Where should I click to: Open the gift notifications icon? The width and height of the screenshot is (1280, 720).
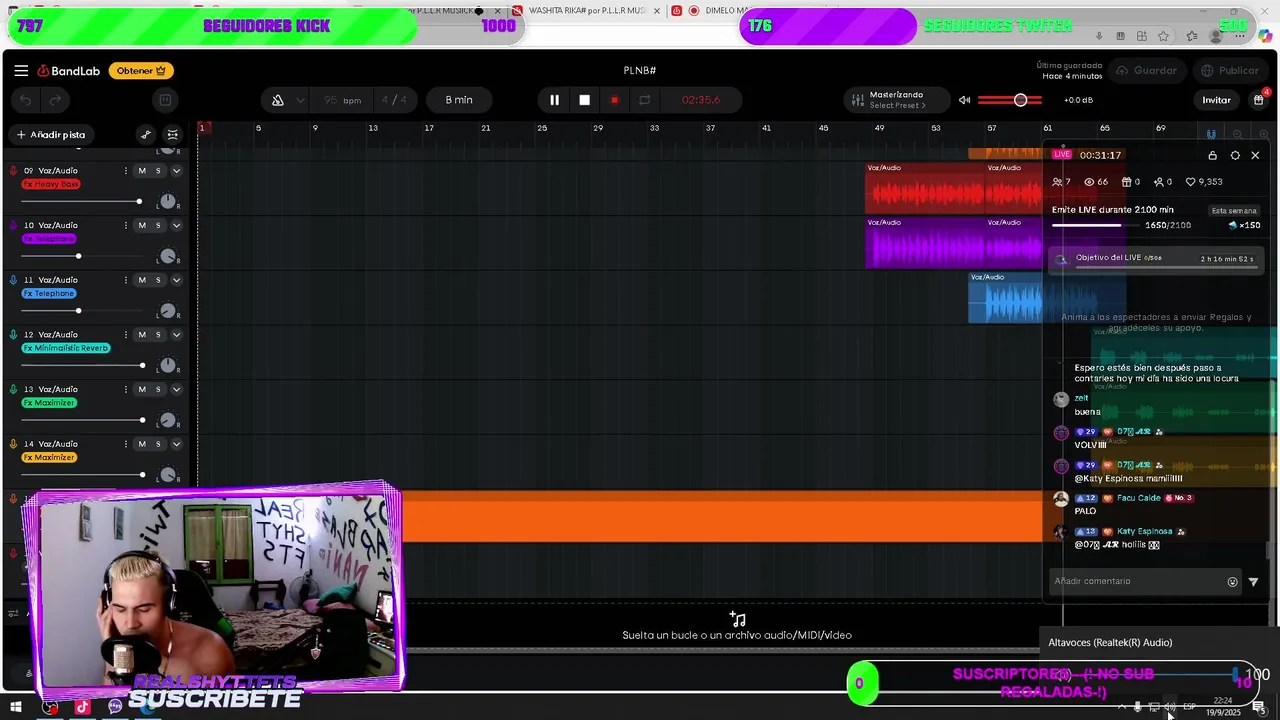click(x=1258, y=100)
